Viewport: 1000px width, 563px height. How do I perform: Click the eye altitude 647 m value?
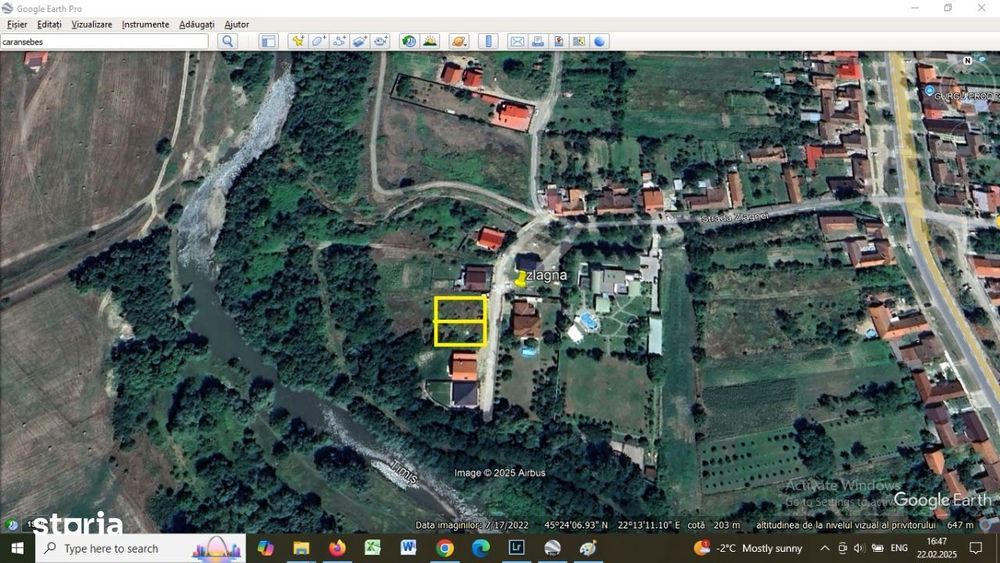(x=960, y=525)
